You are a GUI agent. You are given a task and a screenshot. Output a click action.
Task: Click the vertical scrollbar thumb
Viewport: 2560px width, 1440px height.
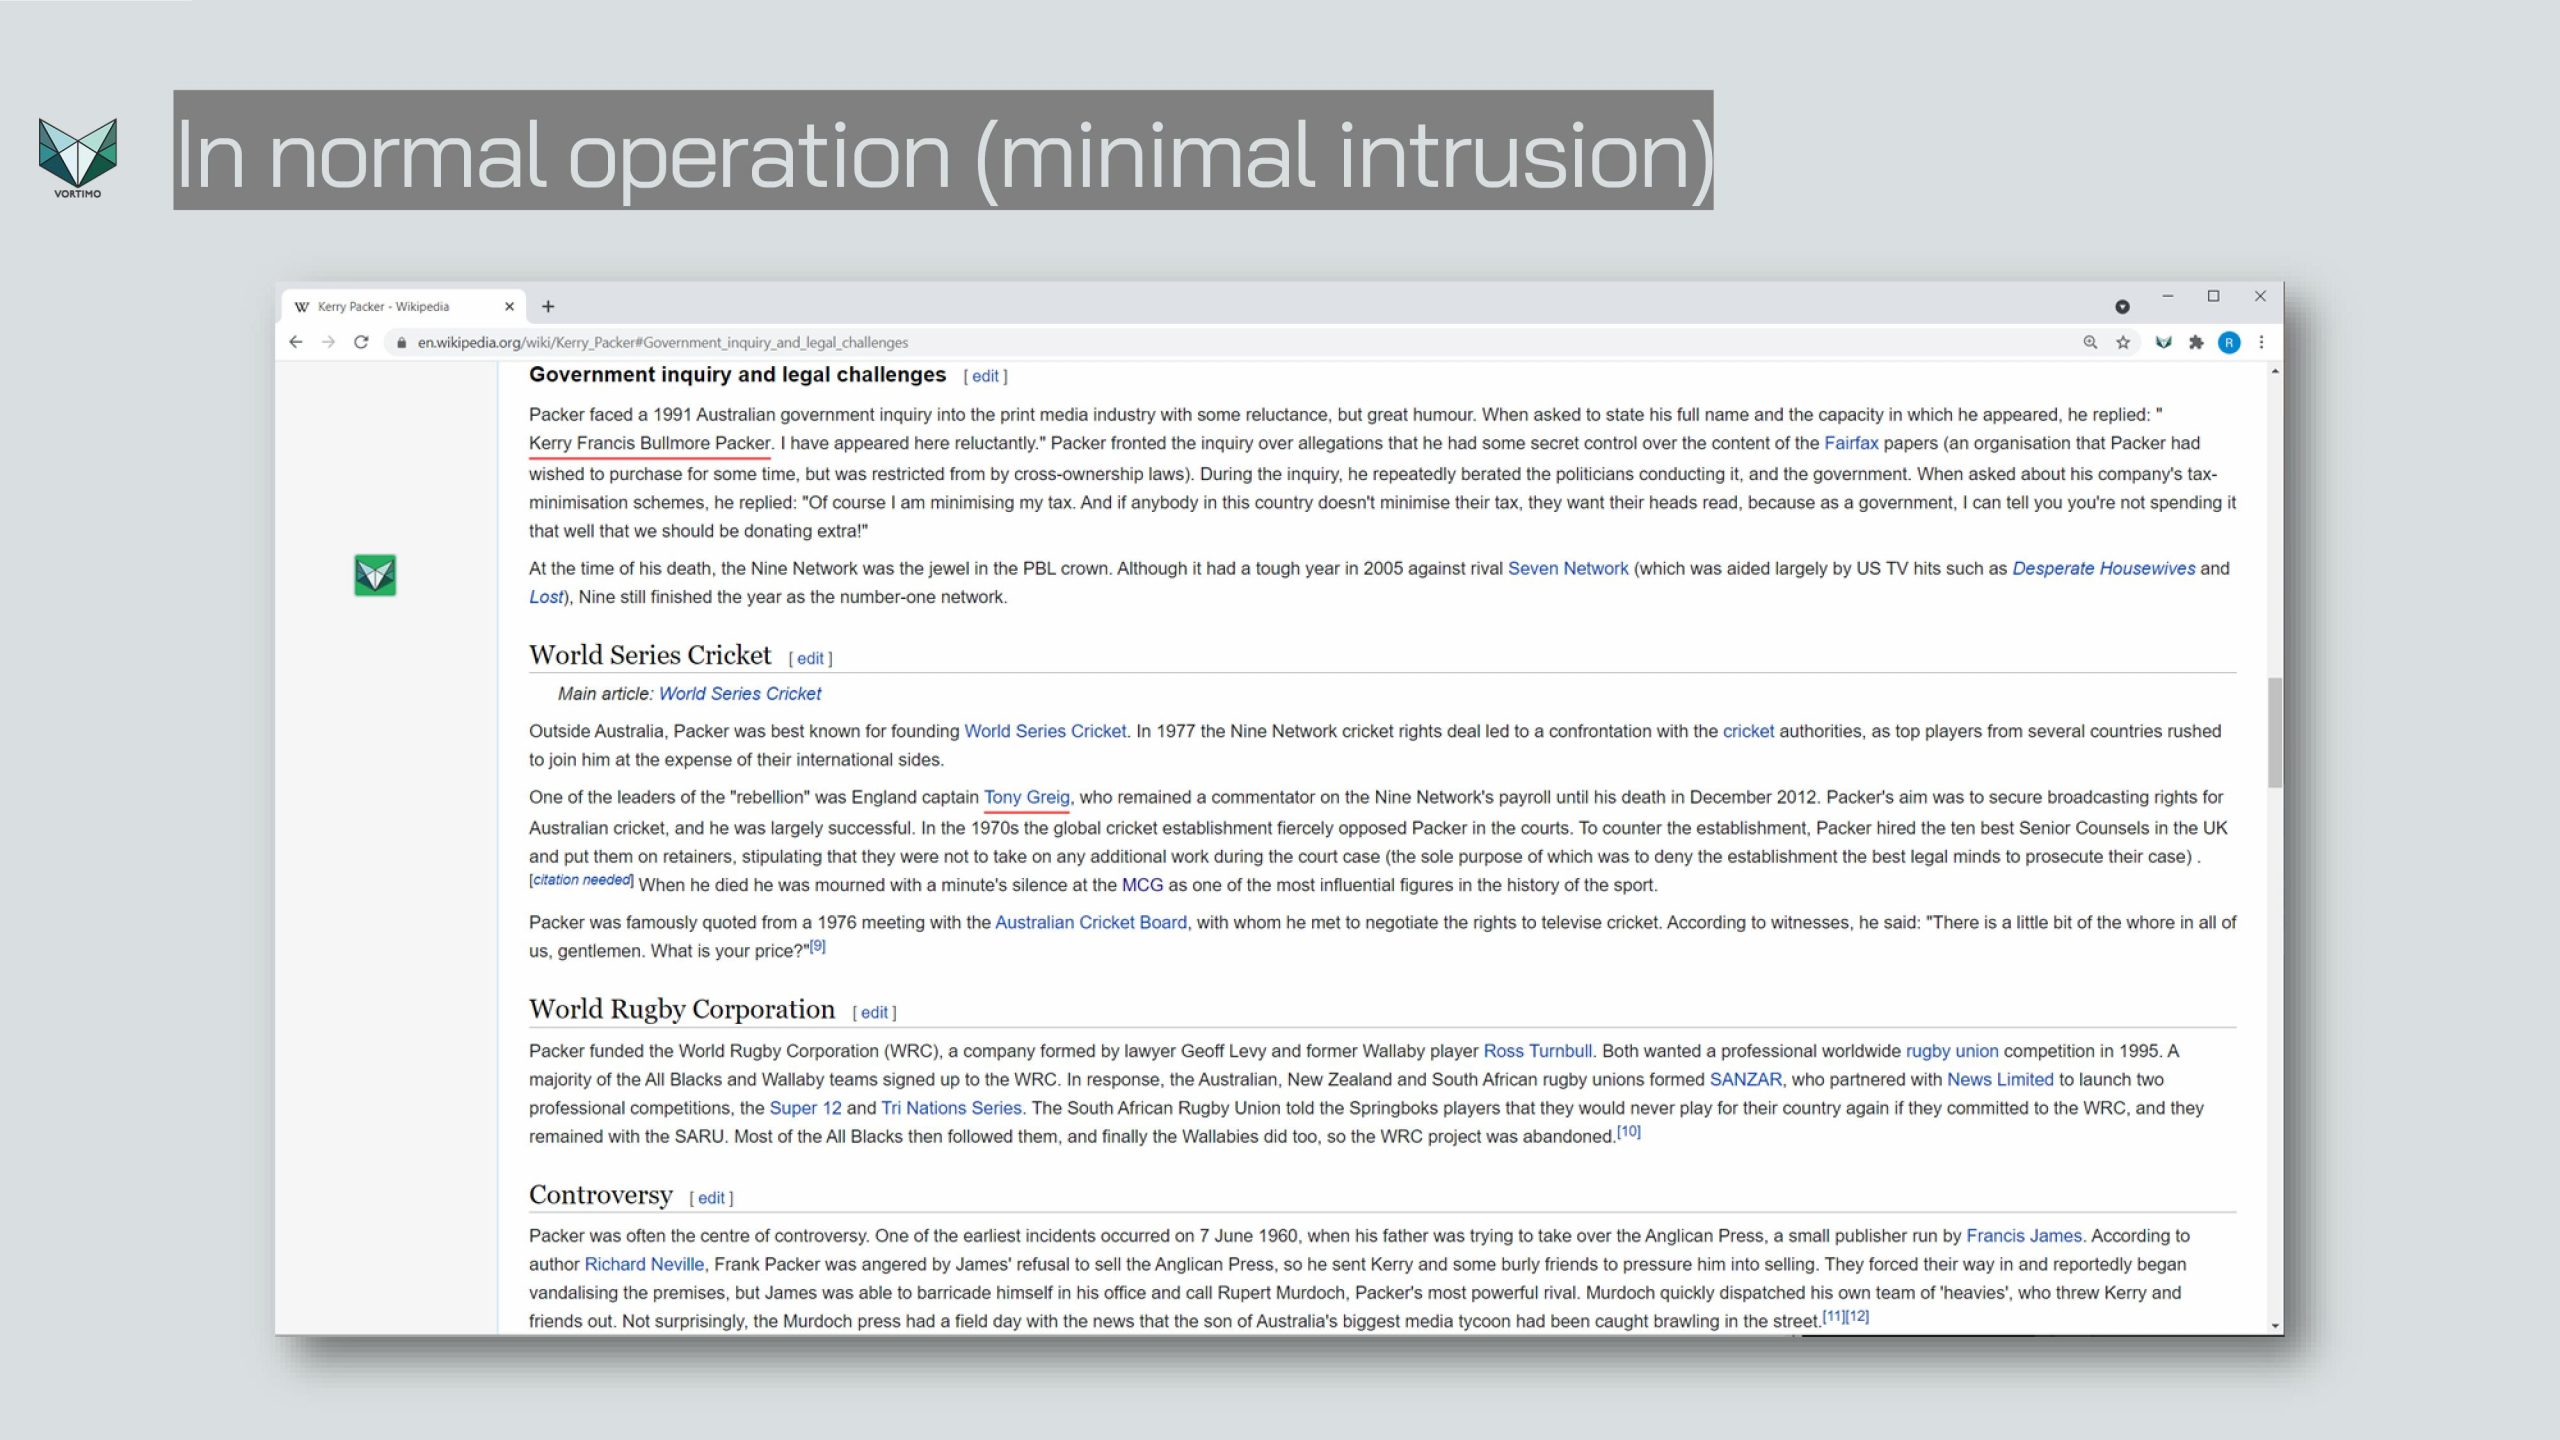pyautogui.click(x=2275, y=732)
